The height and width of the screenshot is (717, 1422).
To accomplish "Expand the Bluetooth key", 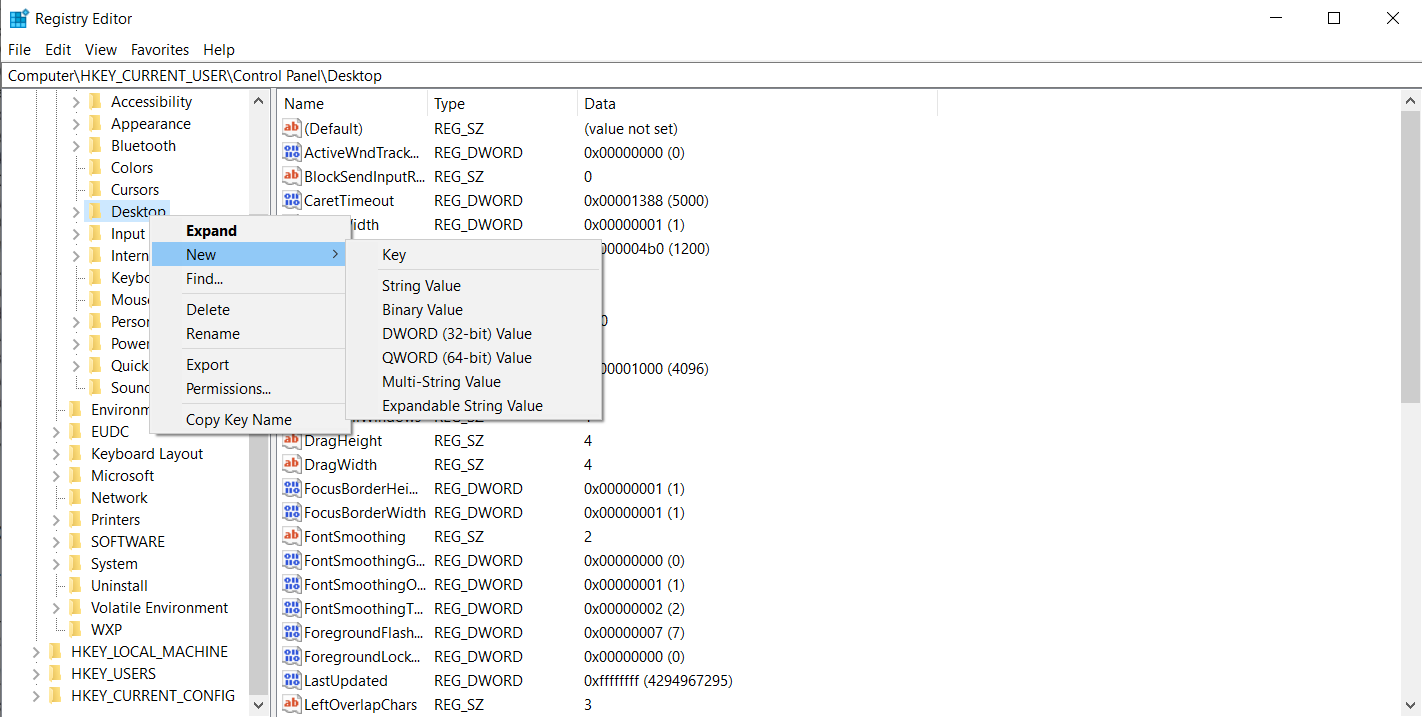I will [76, 146].
